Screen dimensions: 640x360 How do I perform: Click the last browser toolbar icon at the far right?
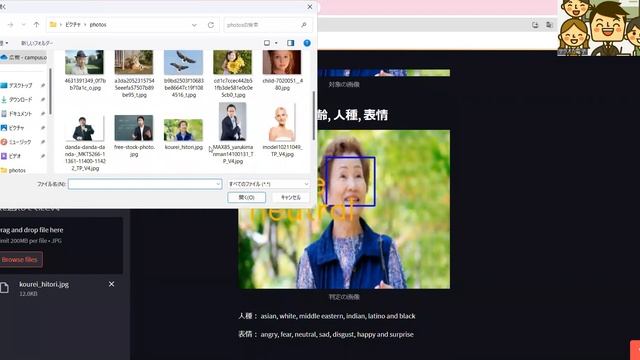coord(549,25)
